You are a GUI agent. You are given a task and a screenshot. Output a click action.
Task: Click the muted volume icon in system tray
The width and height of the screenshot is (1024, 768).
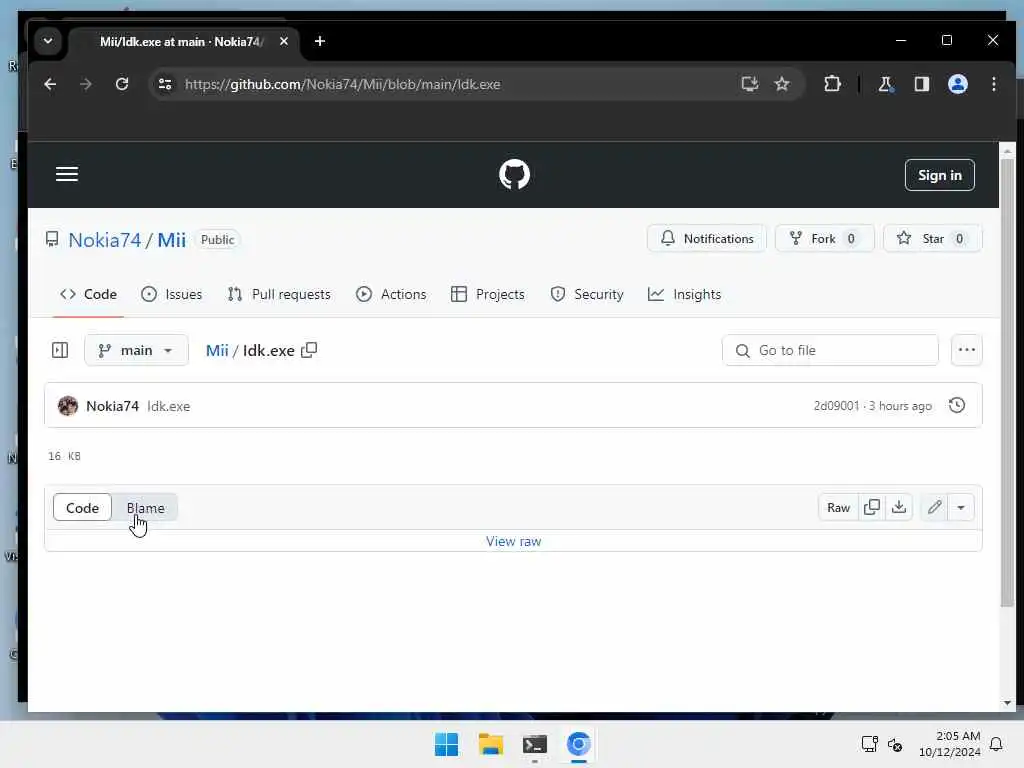895,744
